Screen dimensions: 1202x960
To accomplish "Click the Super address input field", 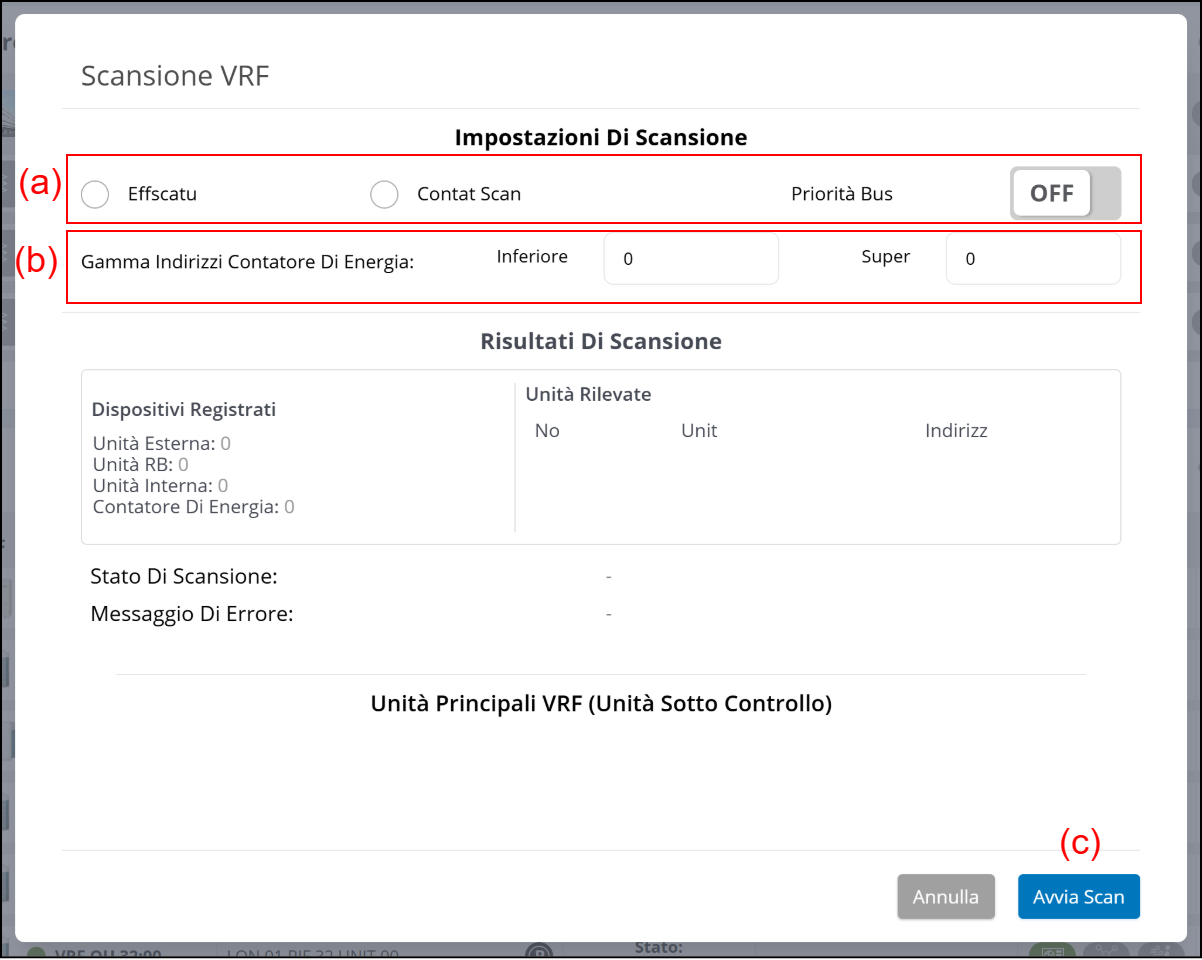I will tap(1032, 259).
